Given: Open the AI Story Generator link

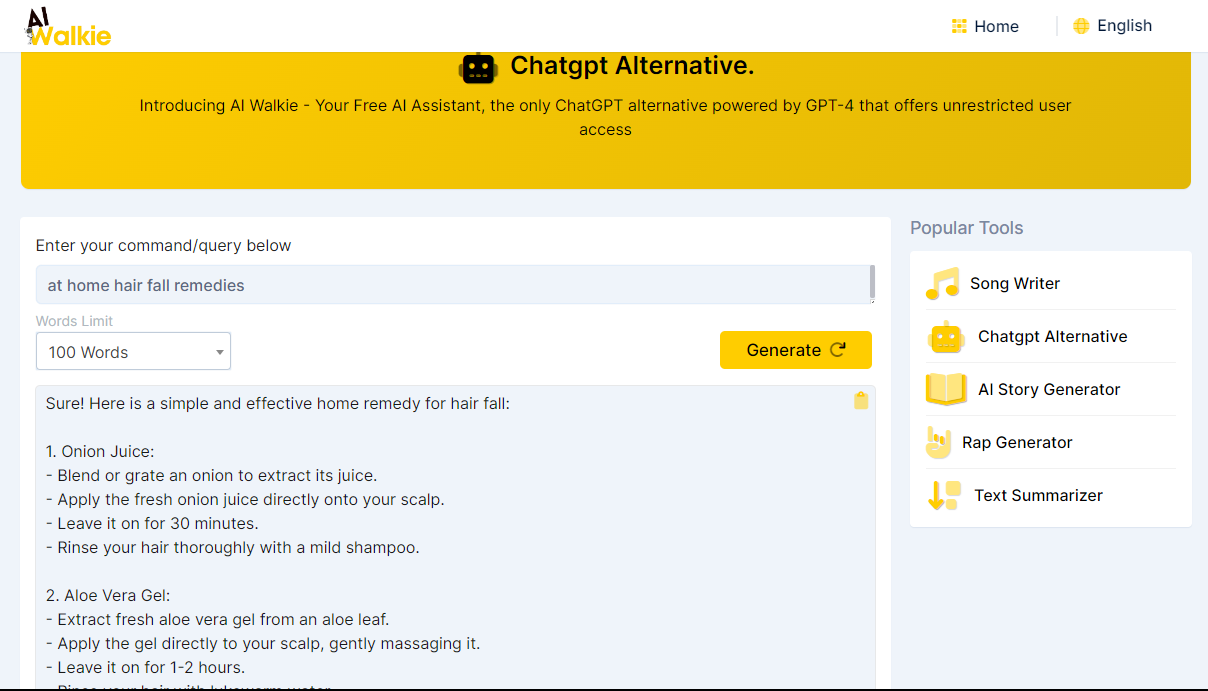Looking at the screenshot, I should coord(1049,389).
